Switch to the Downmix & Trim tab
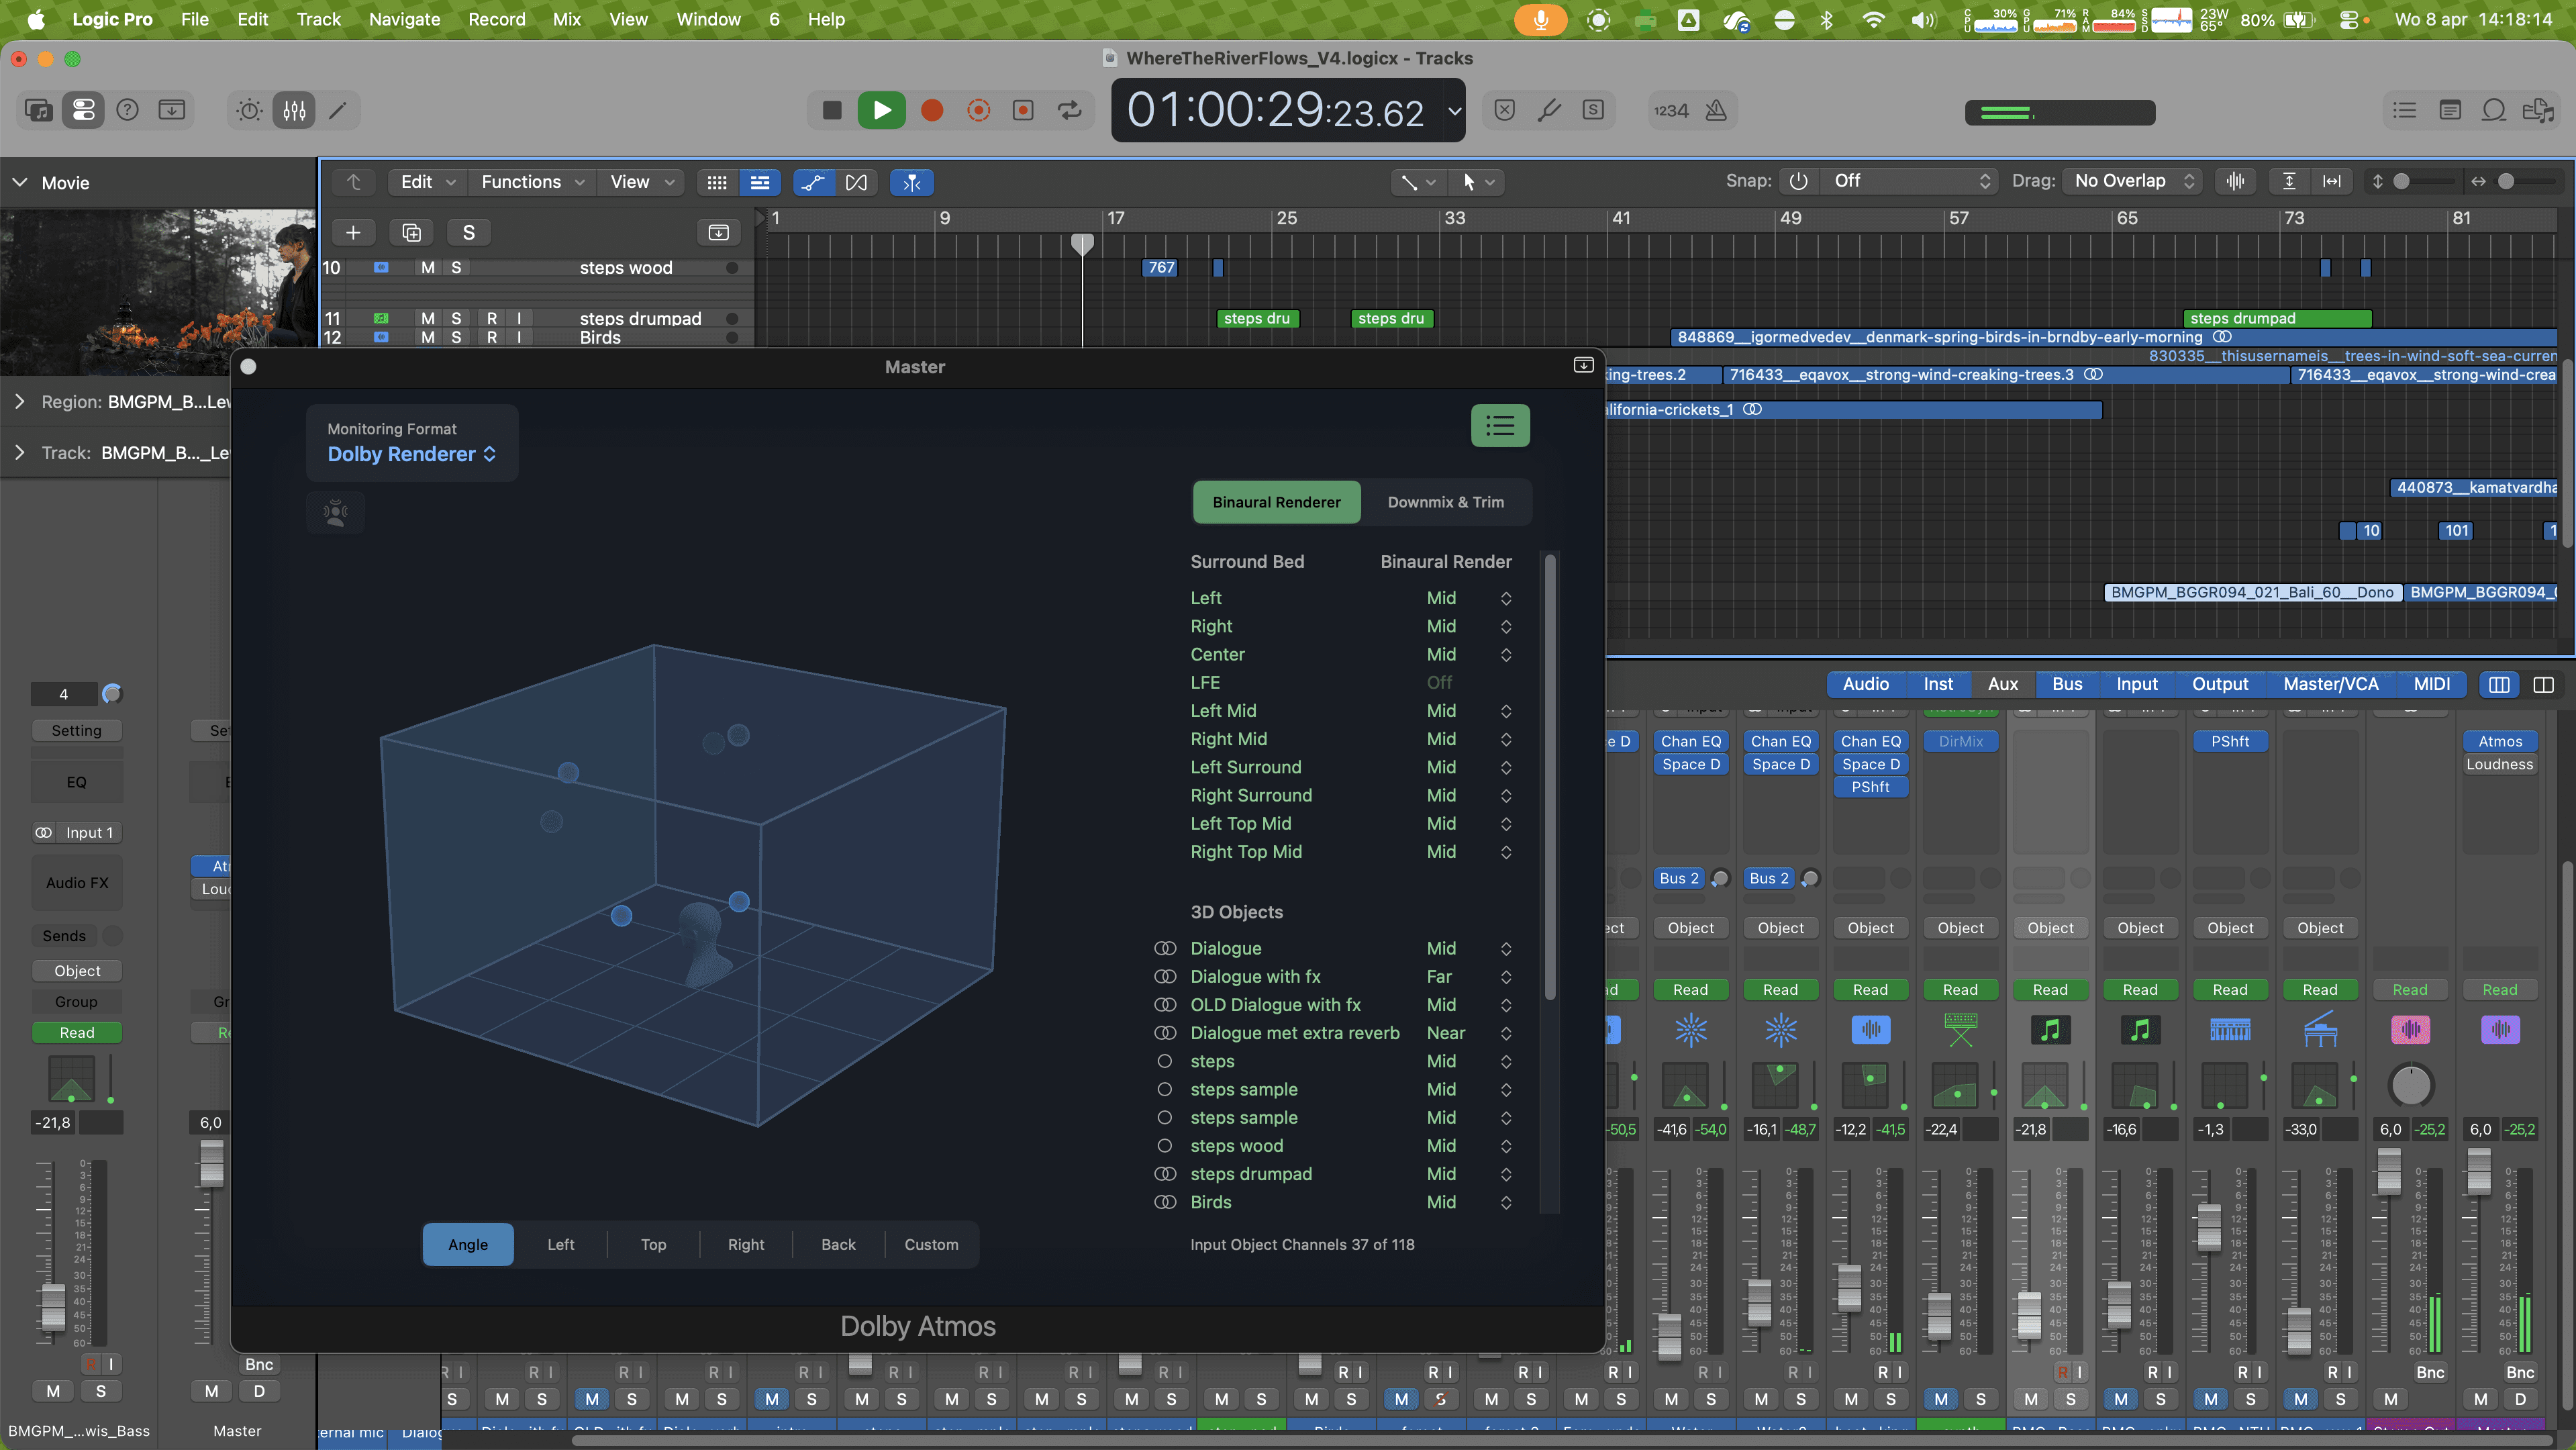The height and width of the screenshot is (1450, 2576). 1445,502
